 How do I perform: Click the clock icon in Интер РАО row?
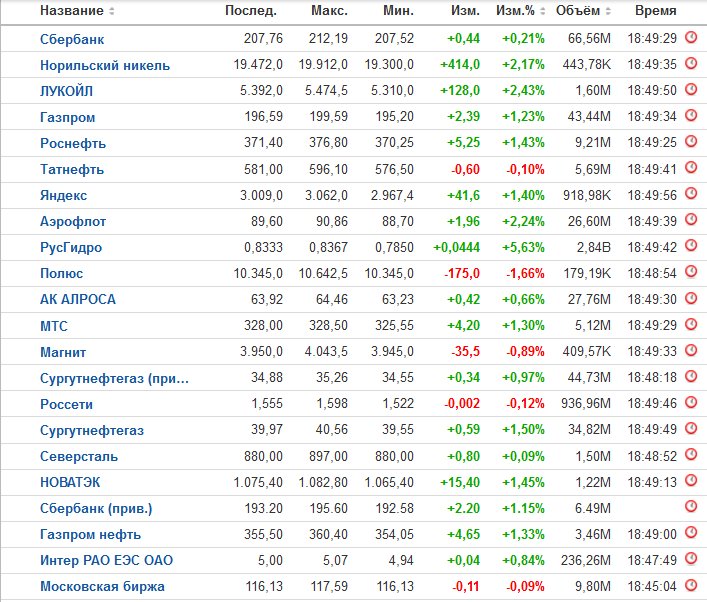(691, 559)
